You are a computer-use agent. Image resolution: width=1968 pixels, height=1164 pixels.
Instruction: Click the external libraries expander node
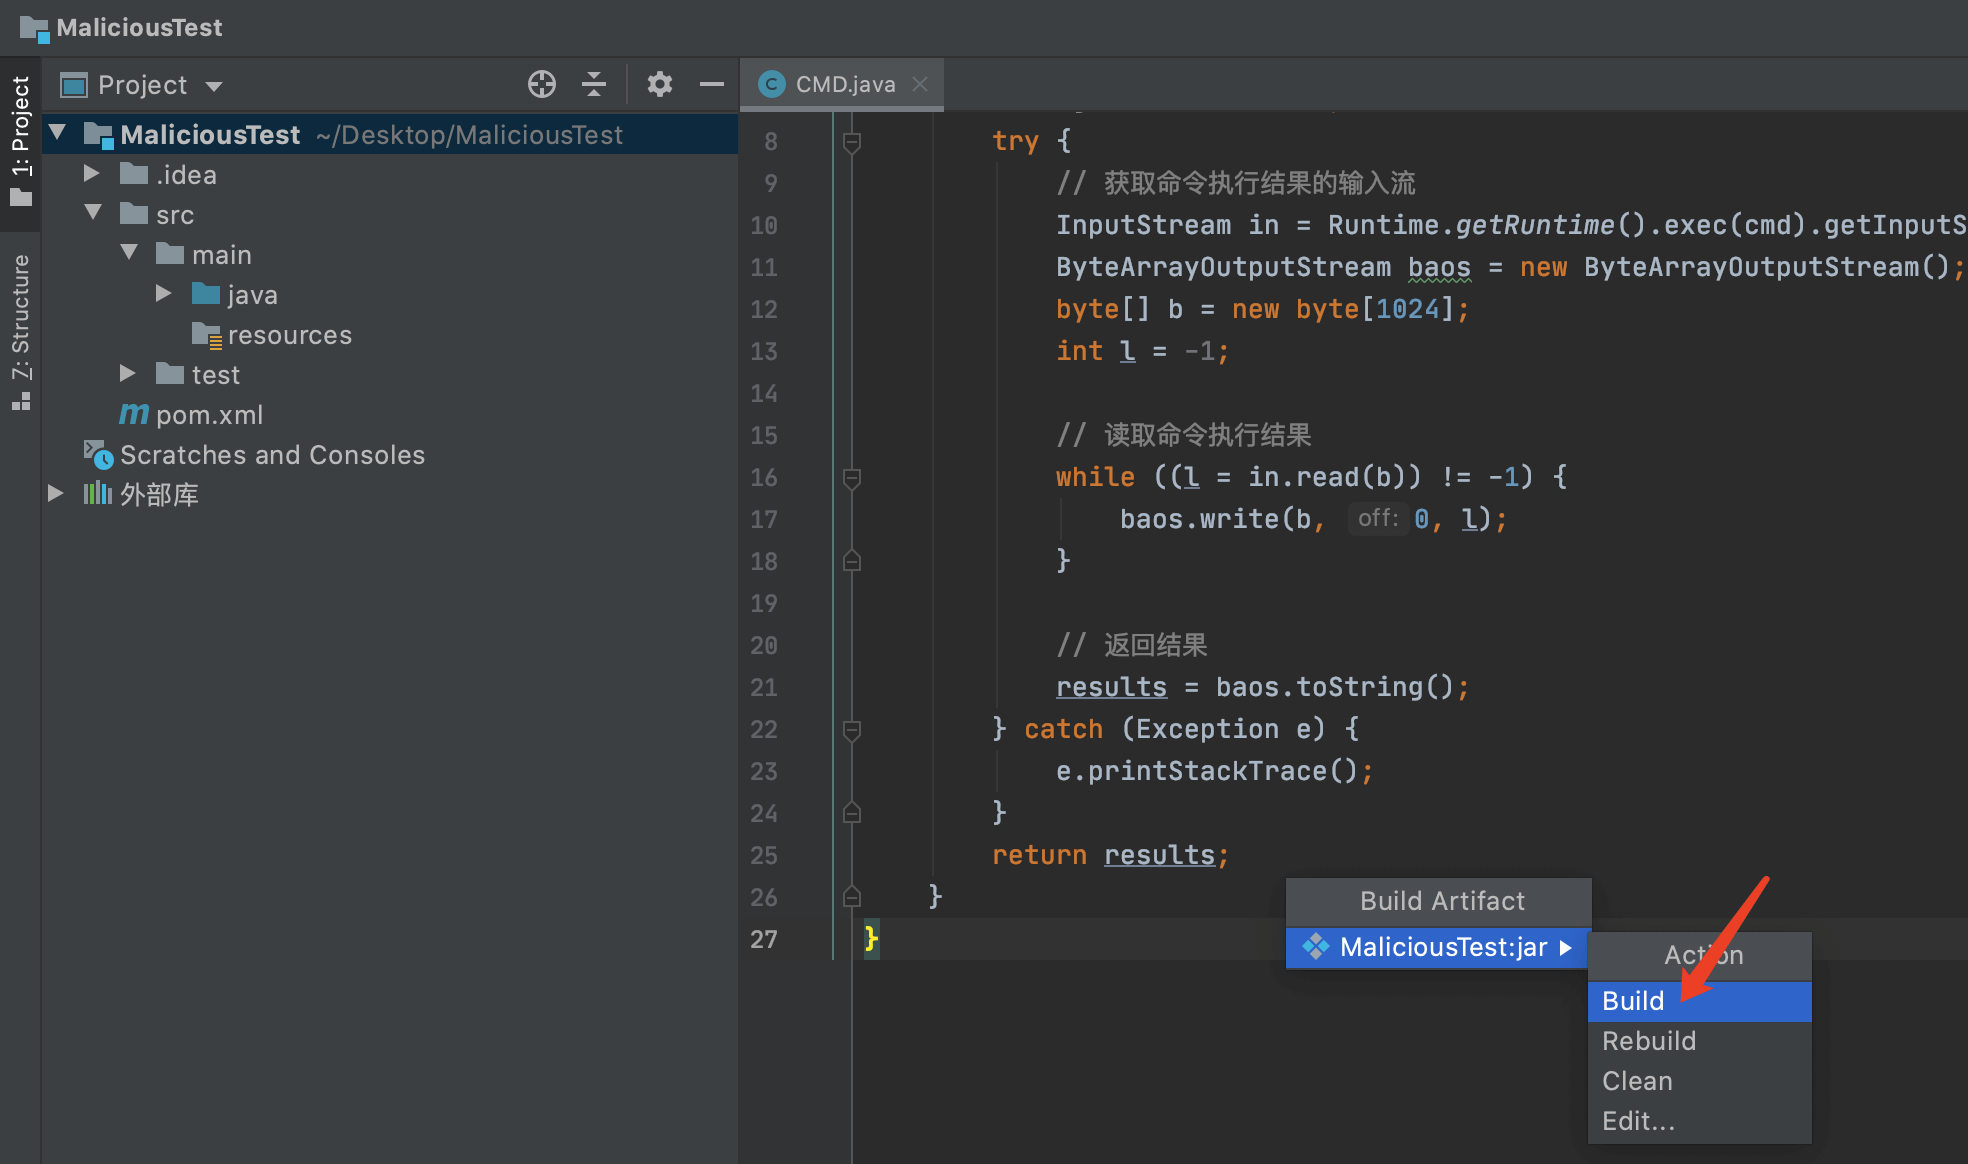tap(54, 496)
